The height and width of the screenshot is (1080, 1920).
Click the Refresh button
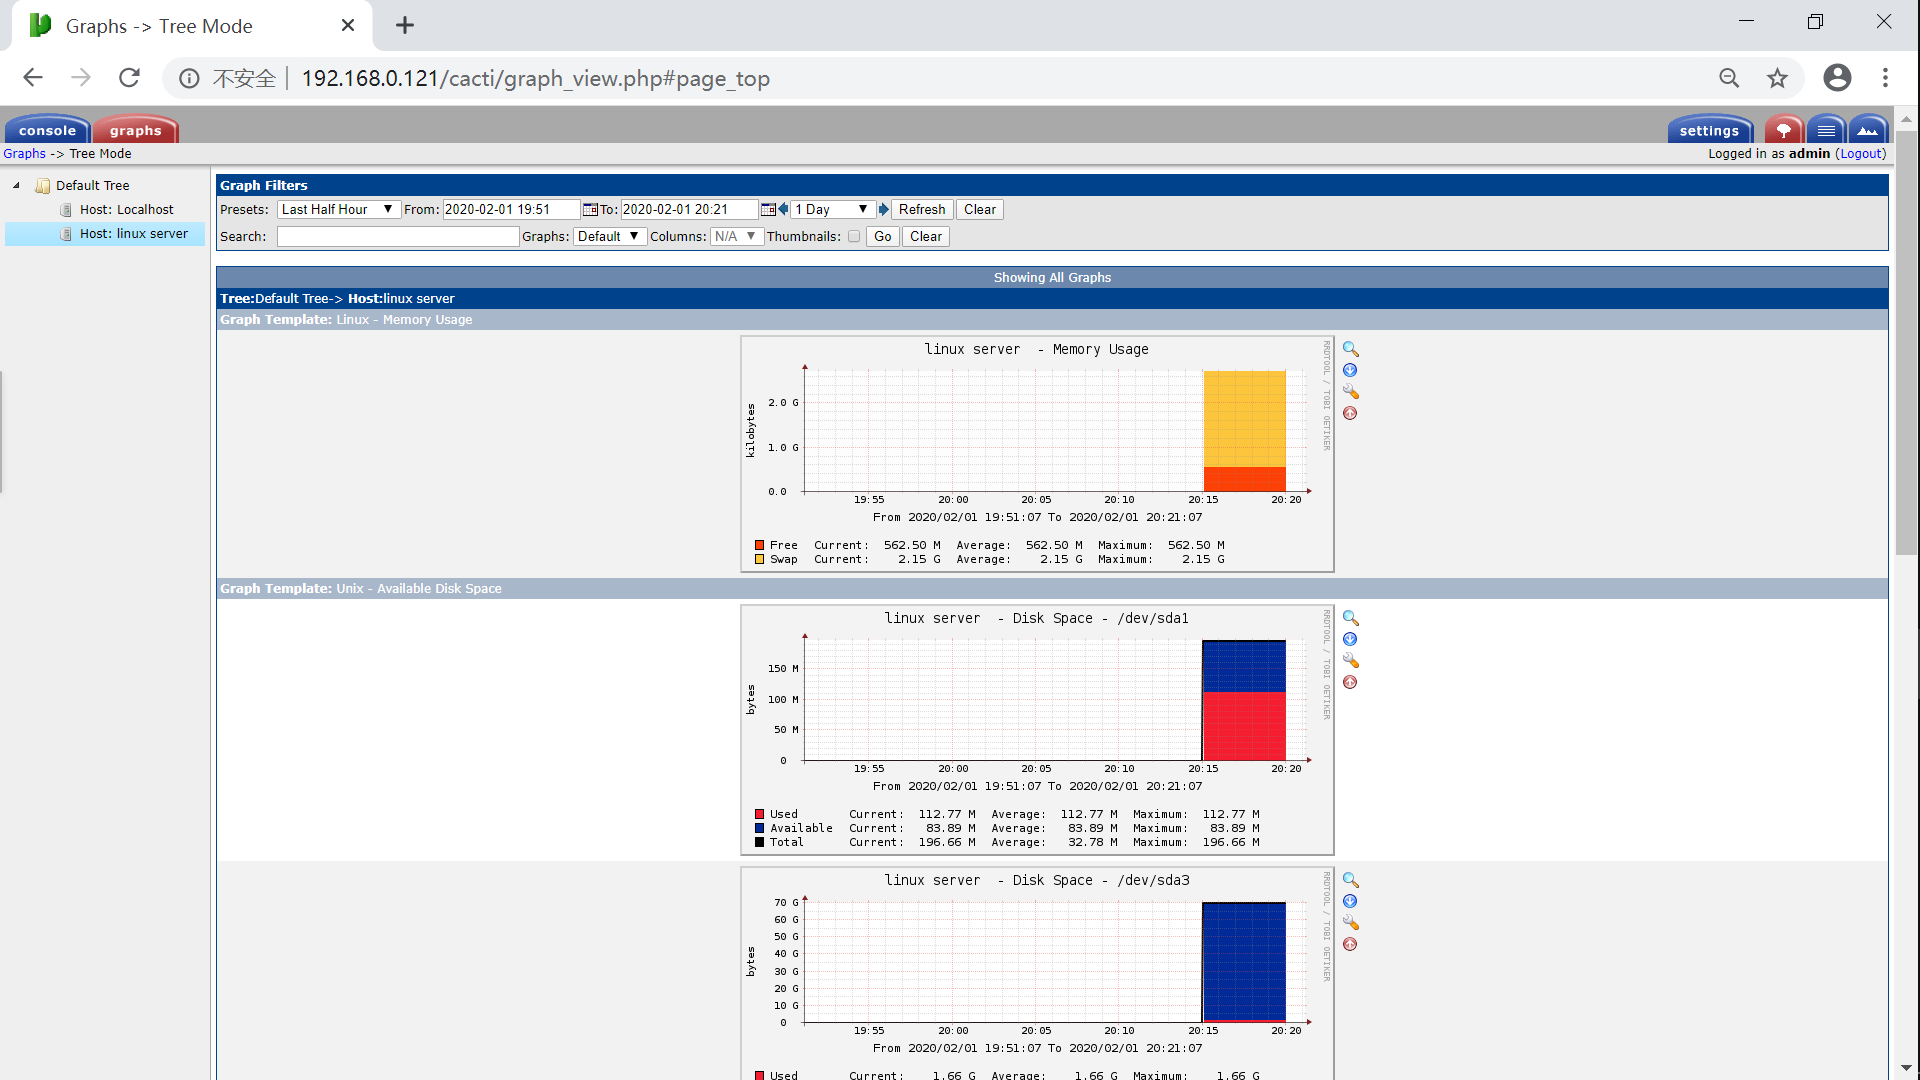click(921, 209)
